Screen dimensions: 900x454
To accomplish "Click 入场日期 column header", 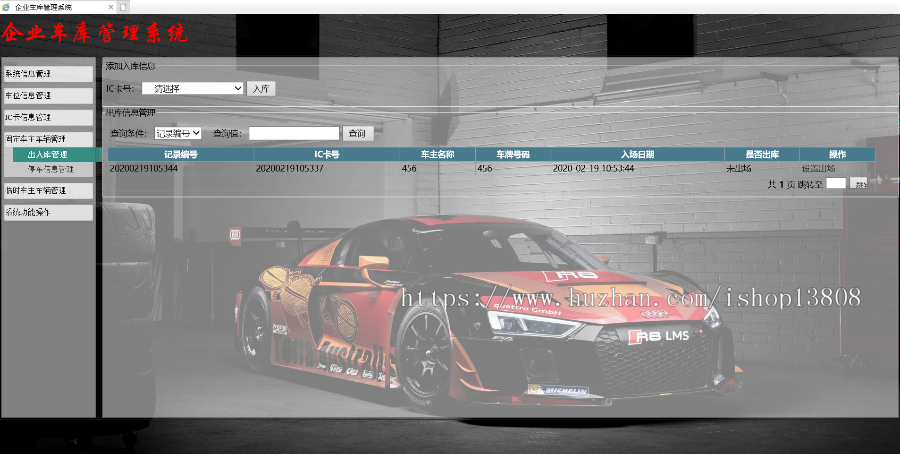I will [637, 154].
